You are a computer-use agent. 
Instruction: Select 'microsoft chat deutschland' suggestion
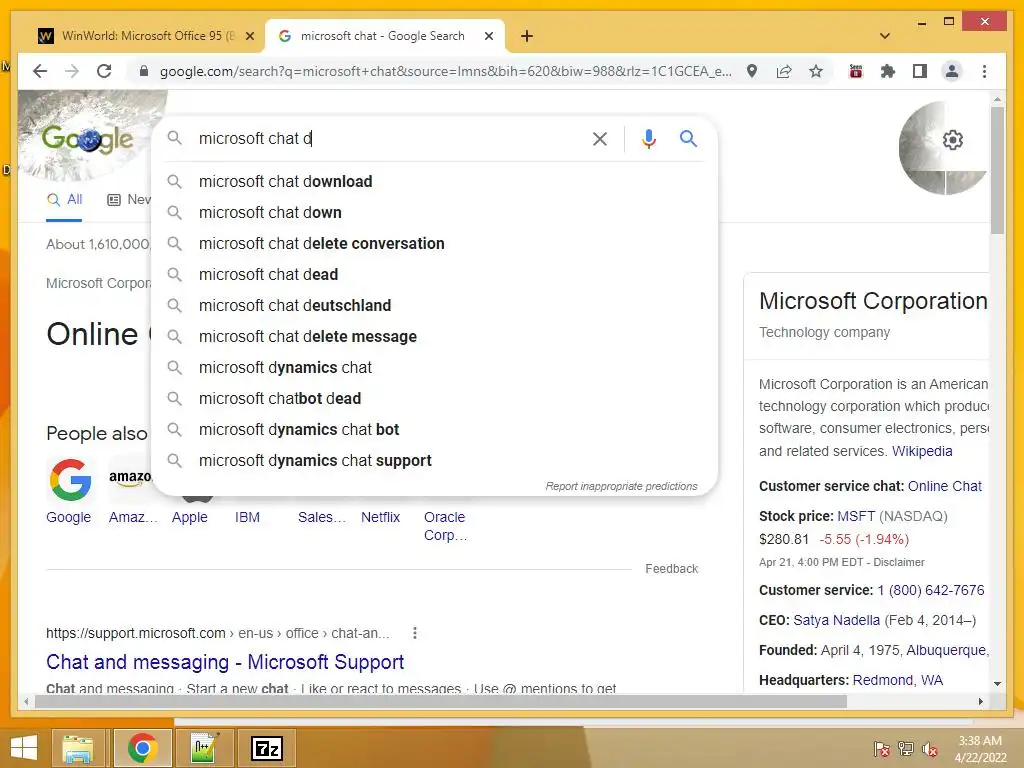(434, 306)
